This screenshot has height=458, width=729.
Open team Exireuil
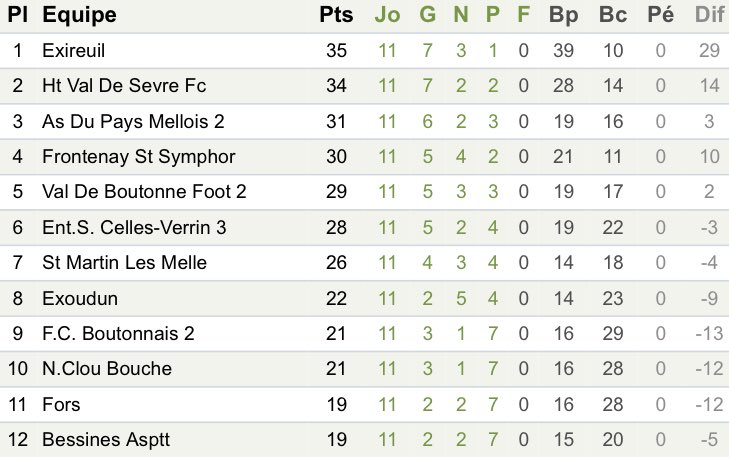73,50
